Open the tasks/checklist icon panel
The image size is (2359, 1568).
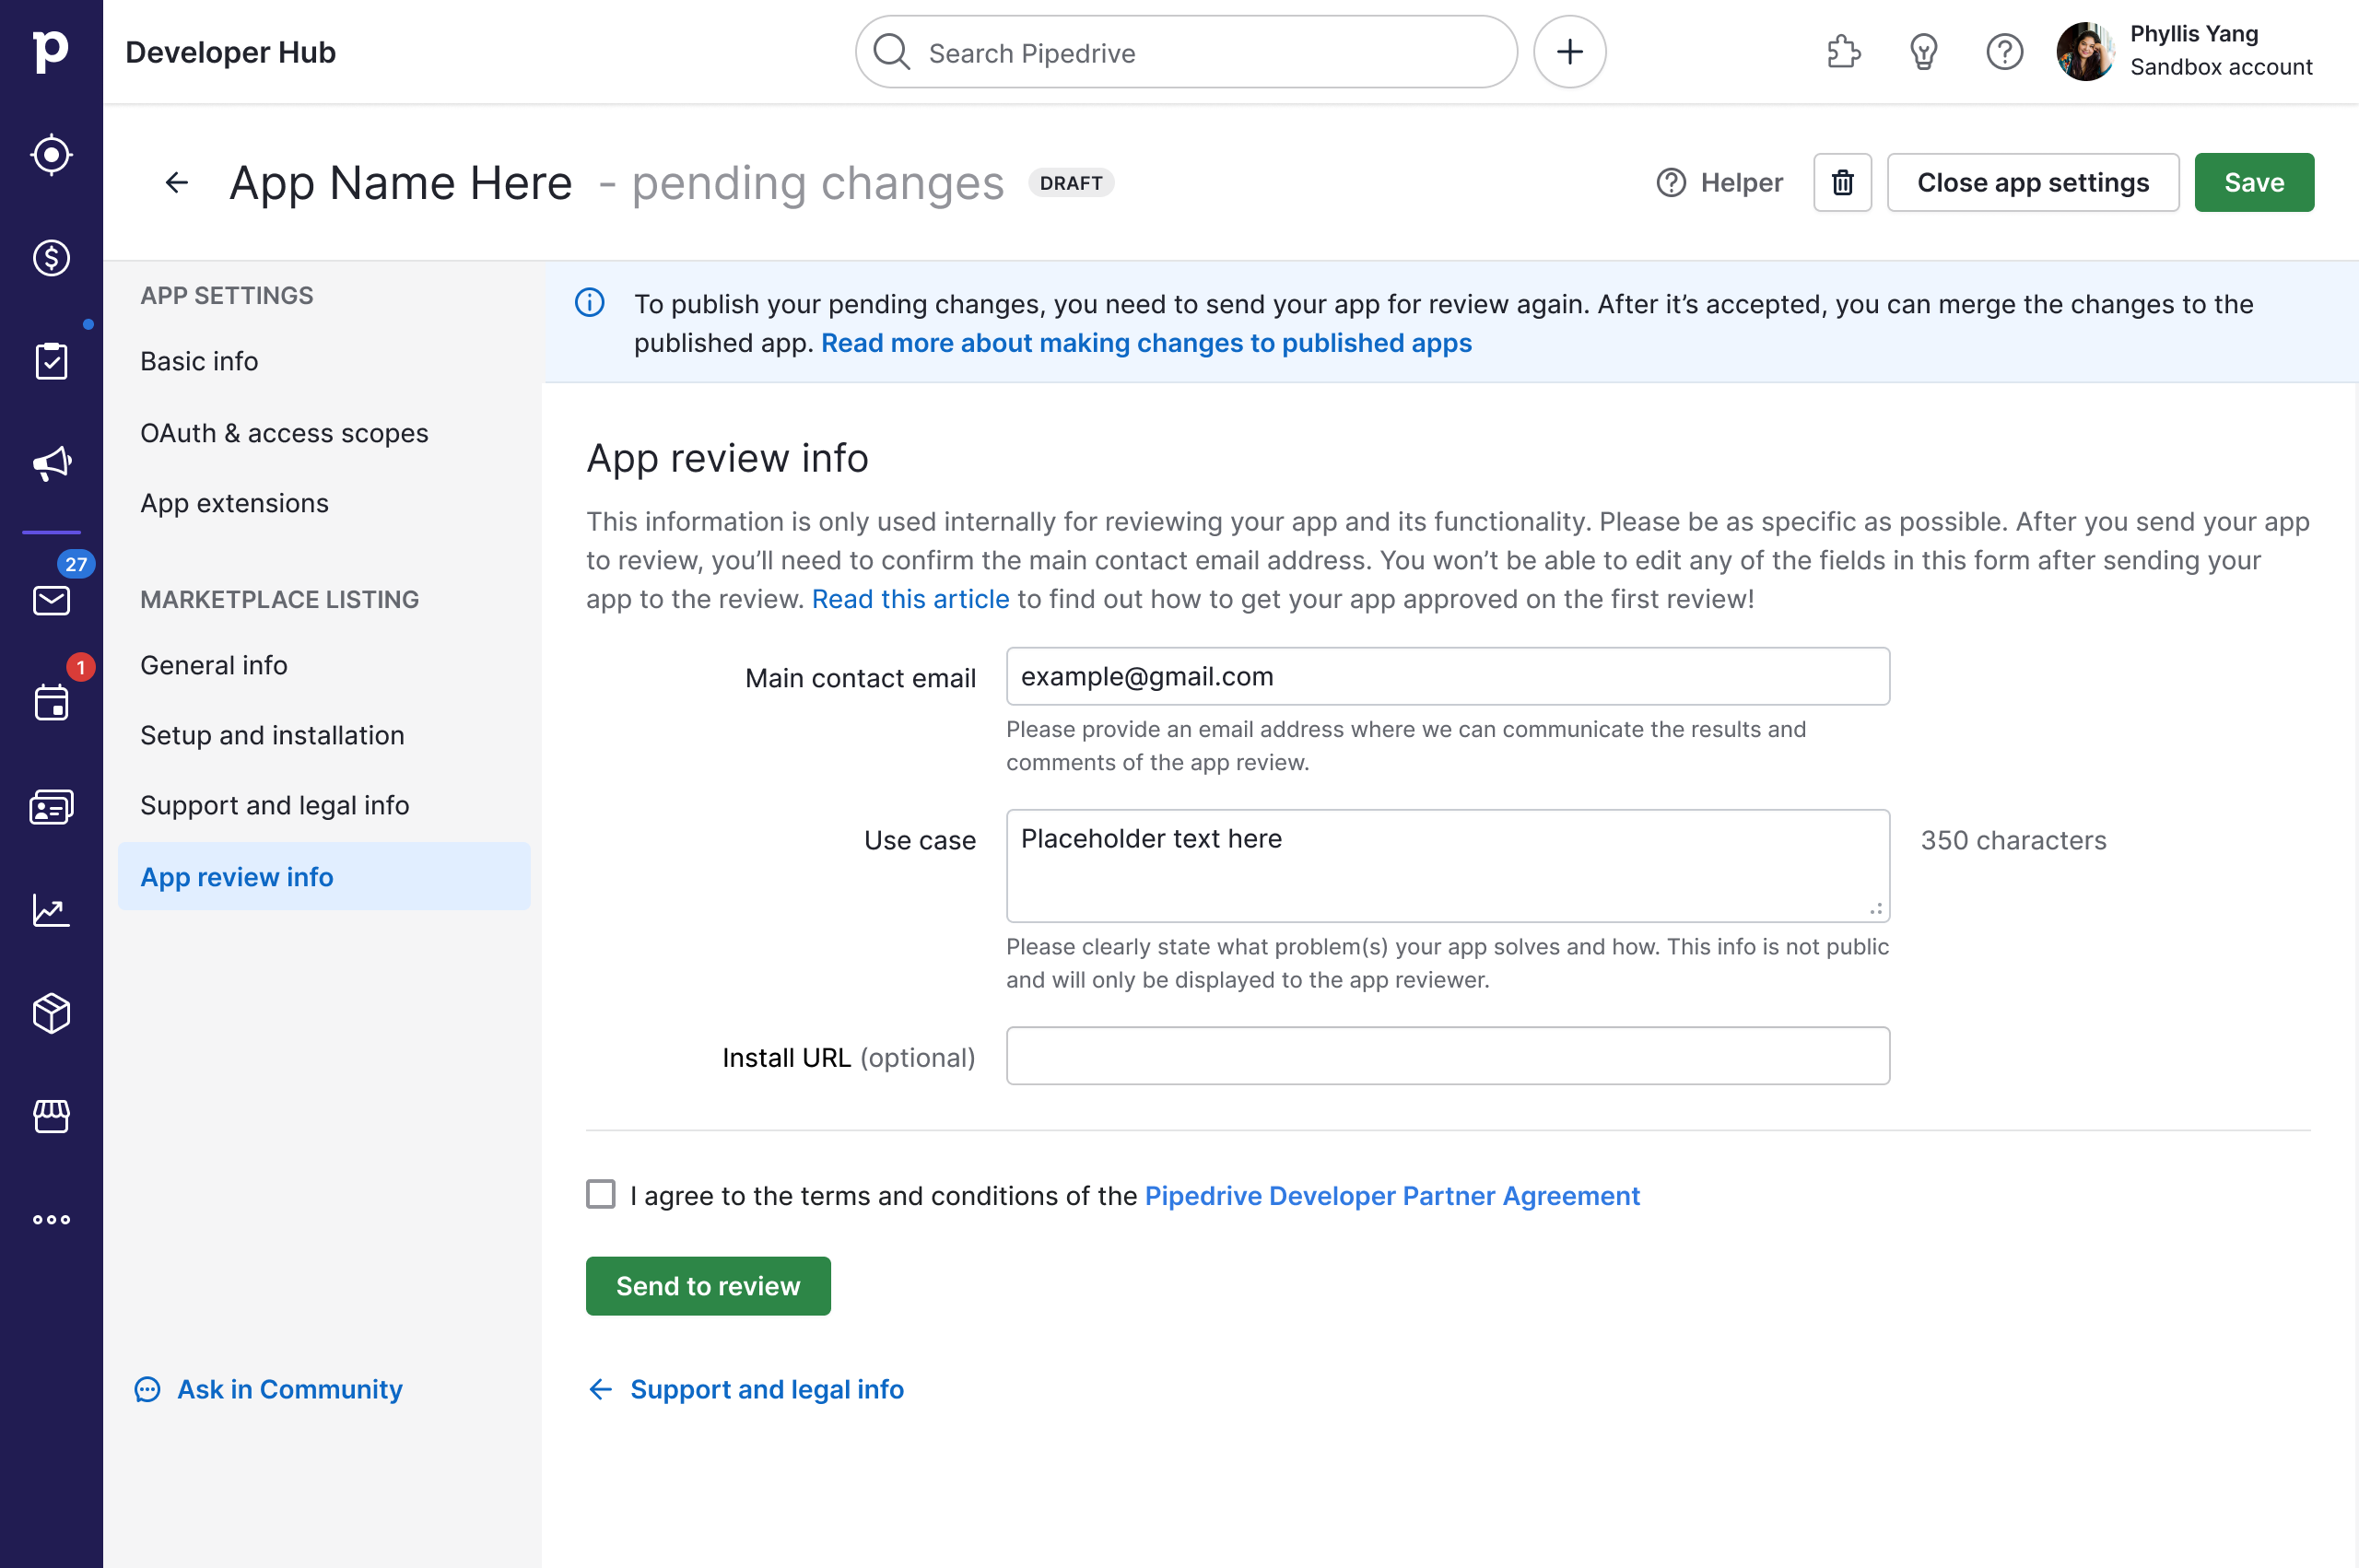coord(51,362)
